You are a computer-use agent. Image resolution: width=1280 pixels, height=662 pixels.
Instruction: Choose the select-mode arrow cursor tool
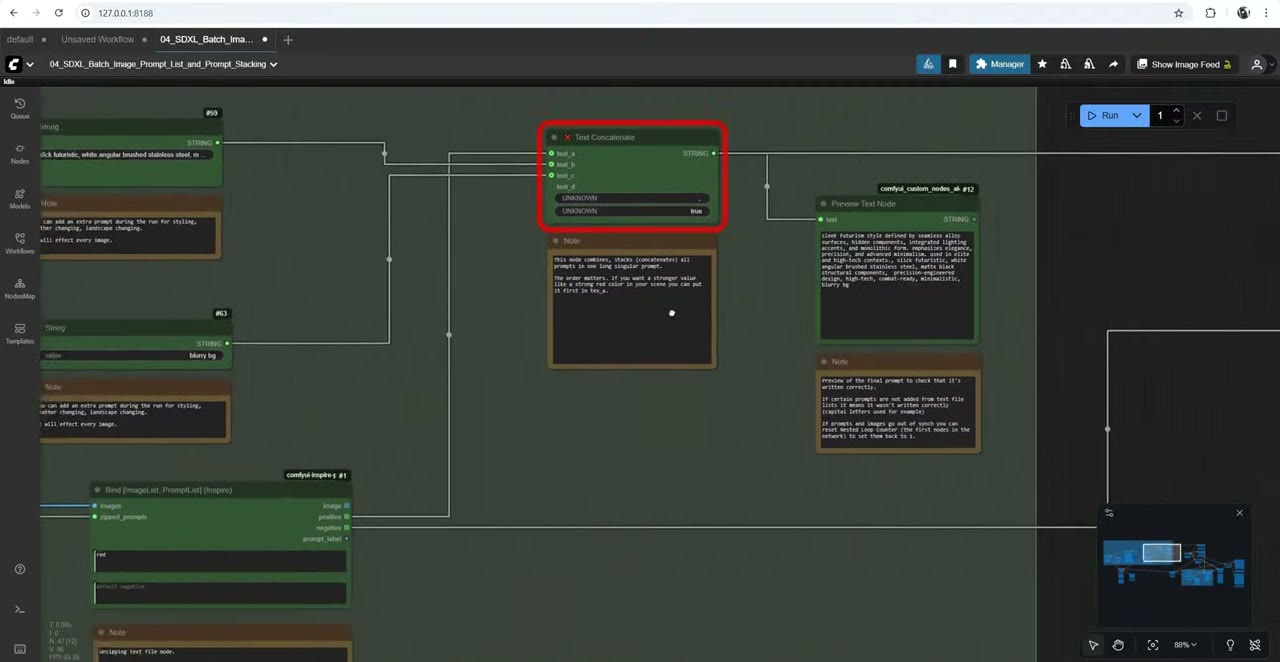(x=1093, y=645)
